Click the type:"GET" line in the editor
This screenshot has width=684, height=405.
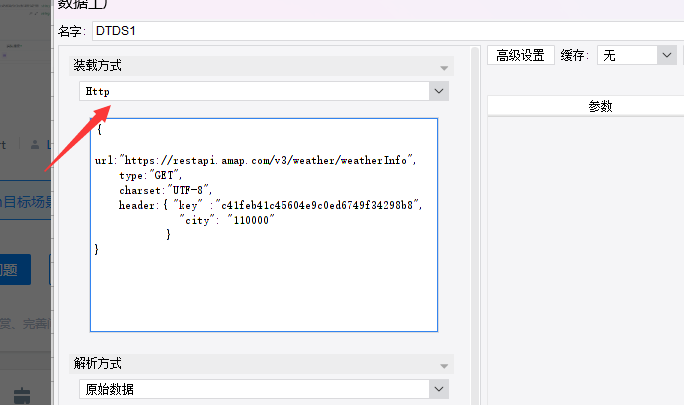click(150, 175)
